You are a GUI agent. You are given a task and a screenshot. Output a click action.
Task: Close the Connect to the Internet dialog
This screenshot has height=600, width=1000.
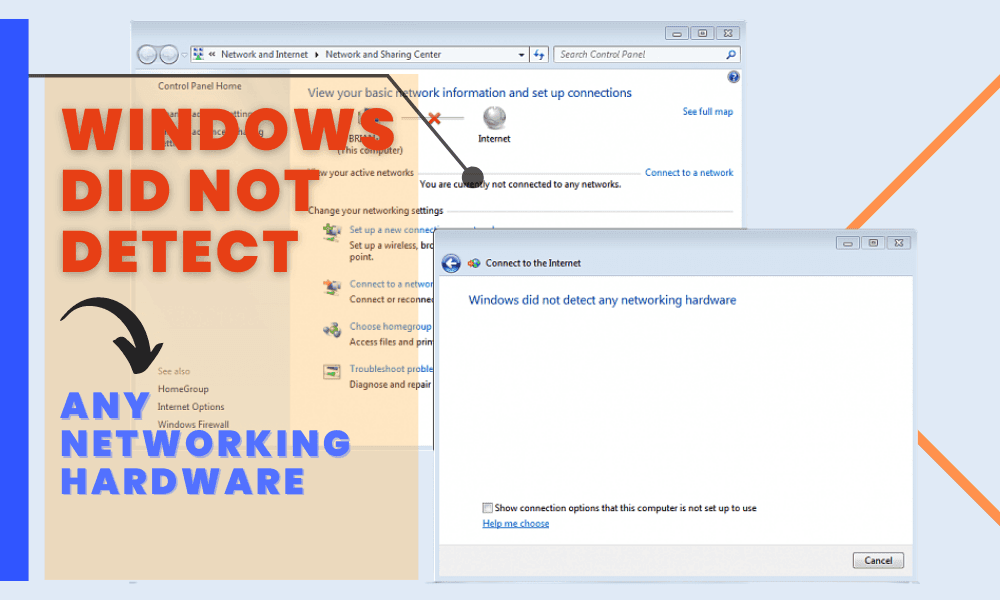coord(899,243)
